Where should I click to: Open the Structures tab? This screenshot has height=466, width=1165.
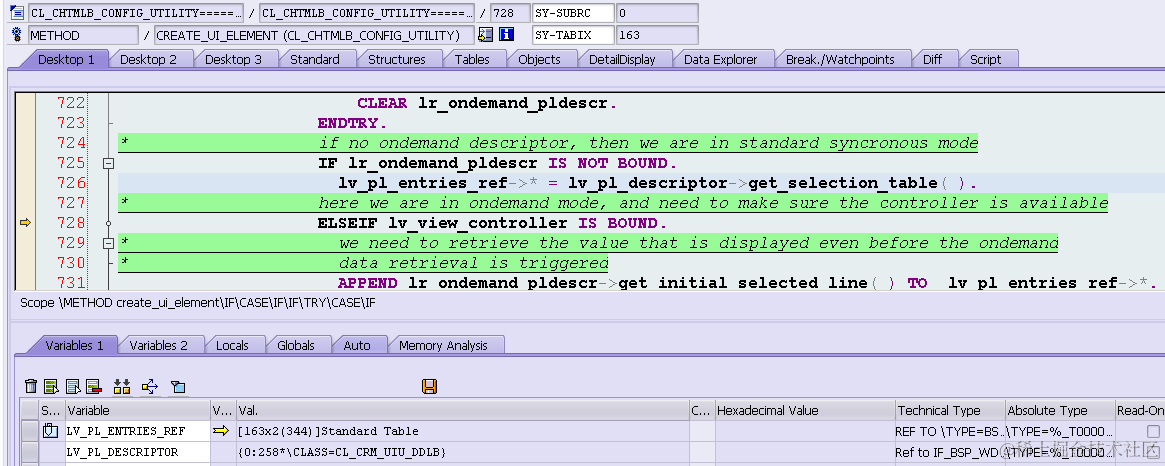coord(397,59)
